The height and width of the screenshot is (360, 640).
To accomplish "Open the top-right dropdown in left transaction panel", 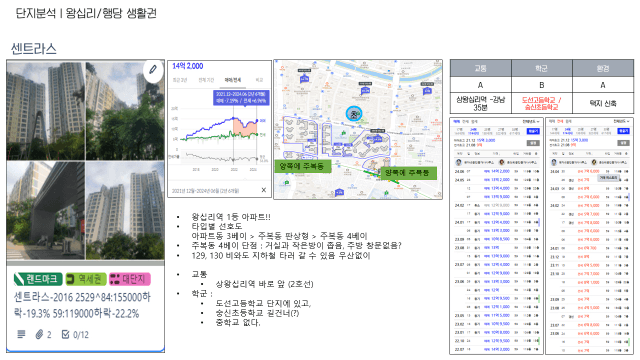I will point(531,122).
